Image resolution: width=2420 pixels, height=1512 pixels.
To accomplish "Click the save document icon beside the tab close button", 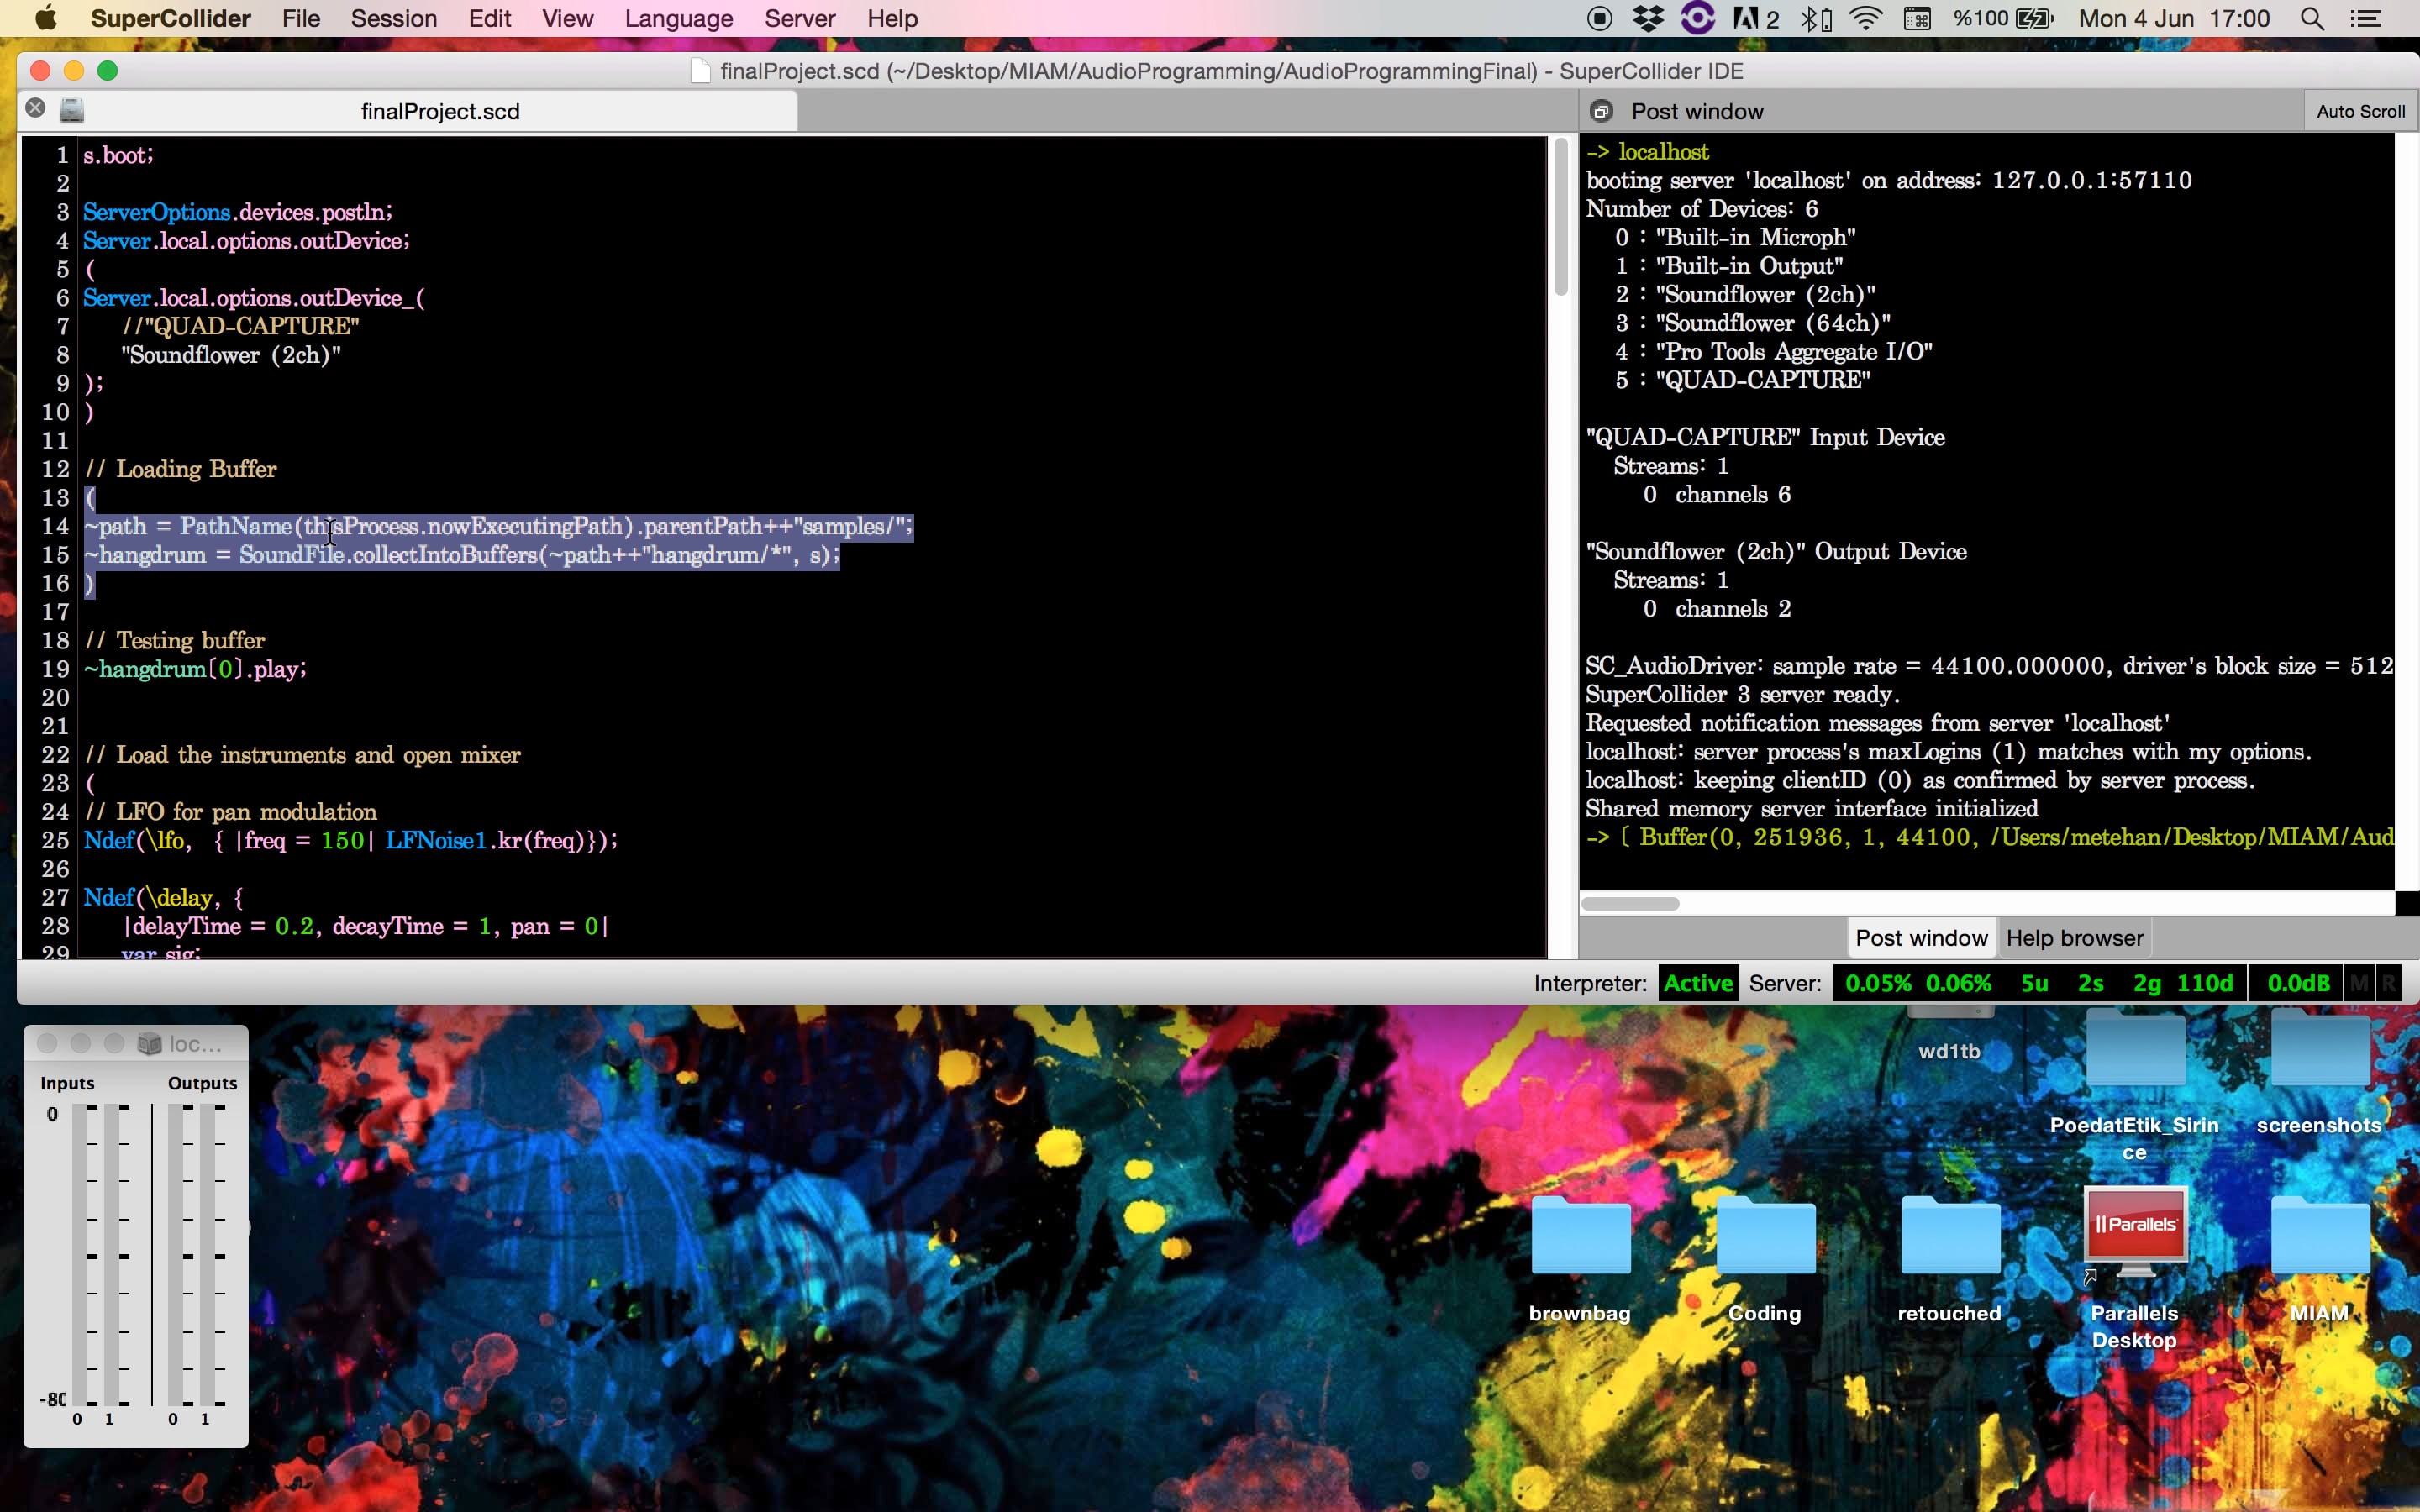I will pos(72,110).
